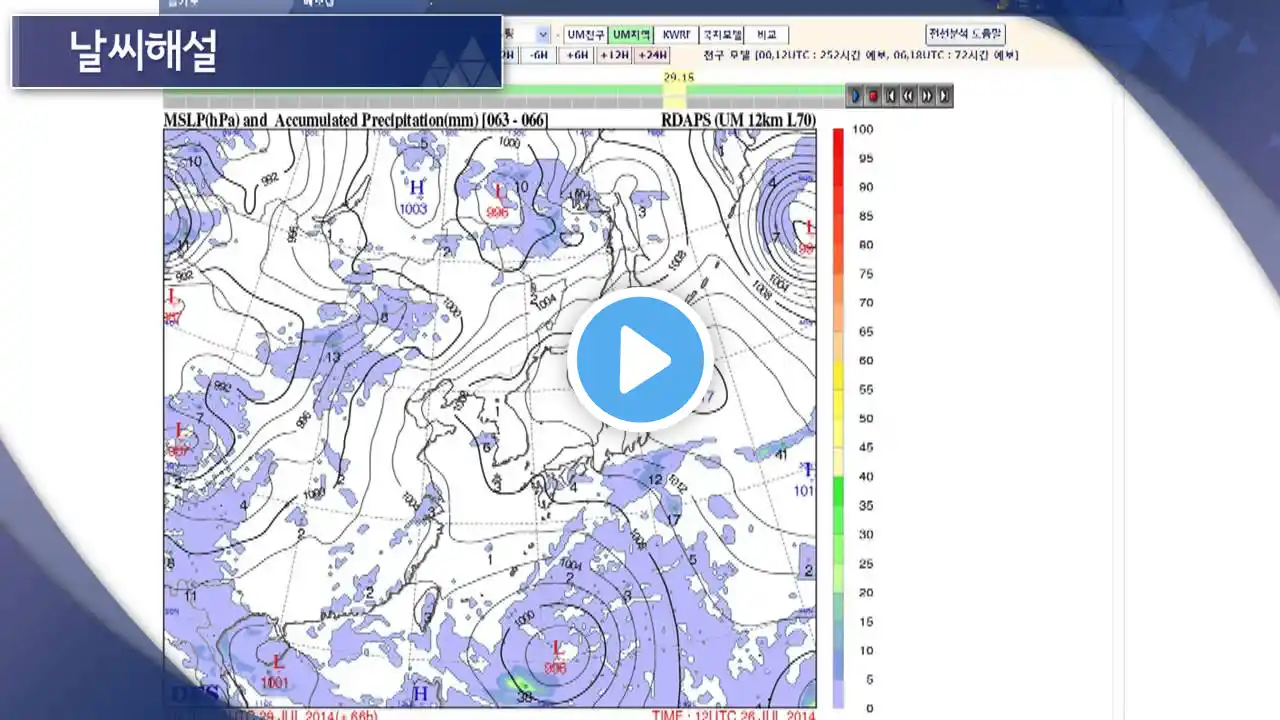Select the UM지역 model tab
The width and height of the screenshot is (1280, 720).
pos(631,35)
